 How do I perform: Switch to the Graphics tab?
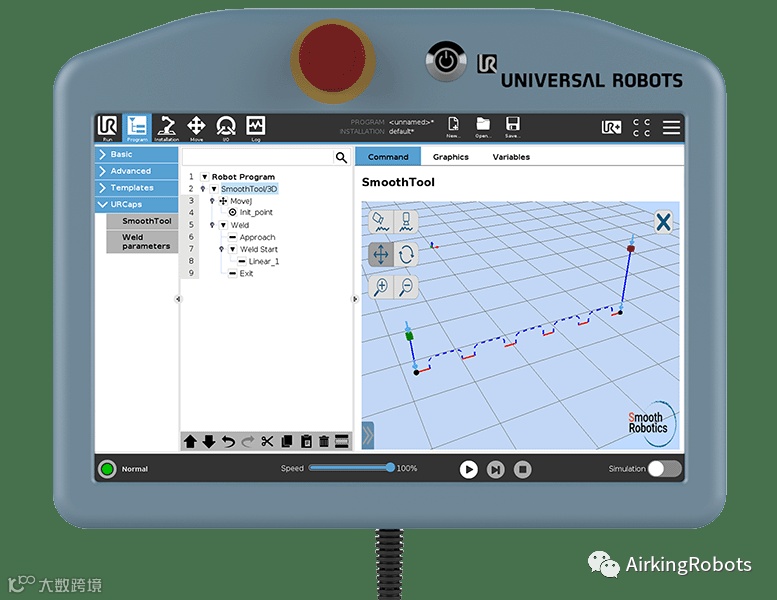[x=450, y=157]
